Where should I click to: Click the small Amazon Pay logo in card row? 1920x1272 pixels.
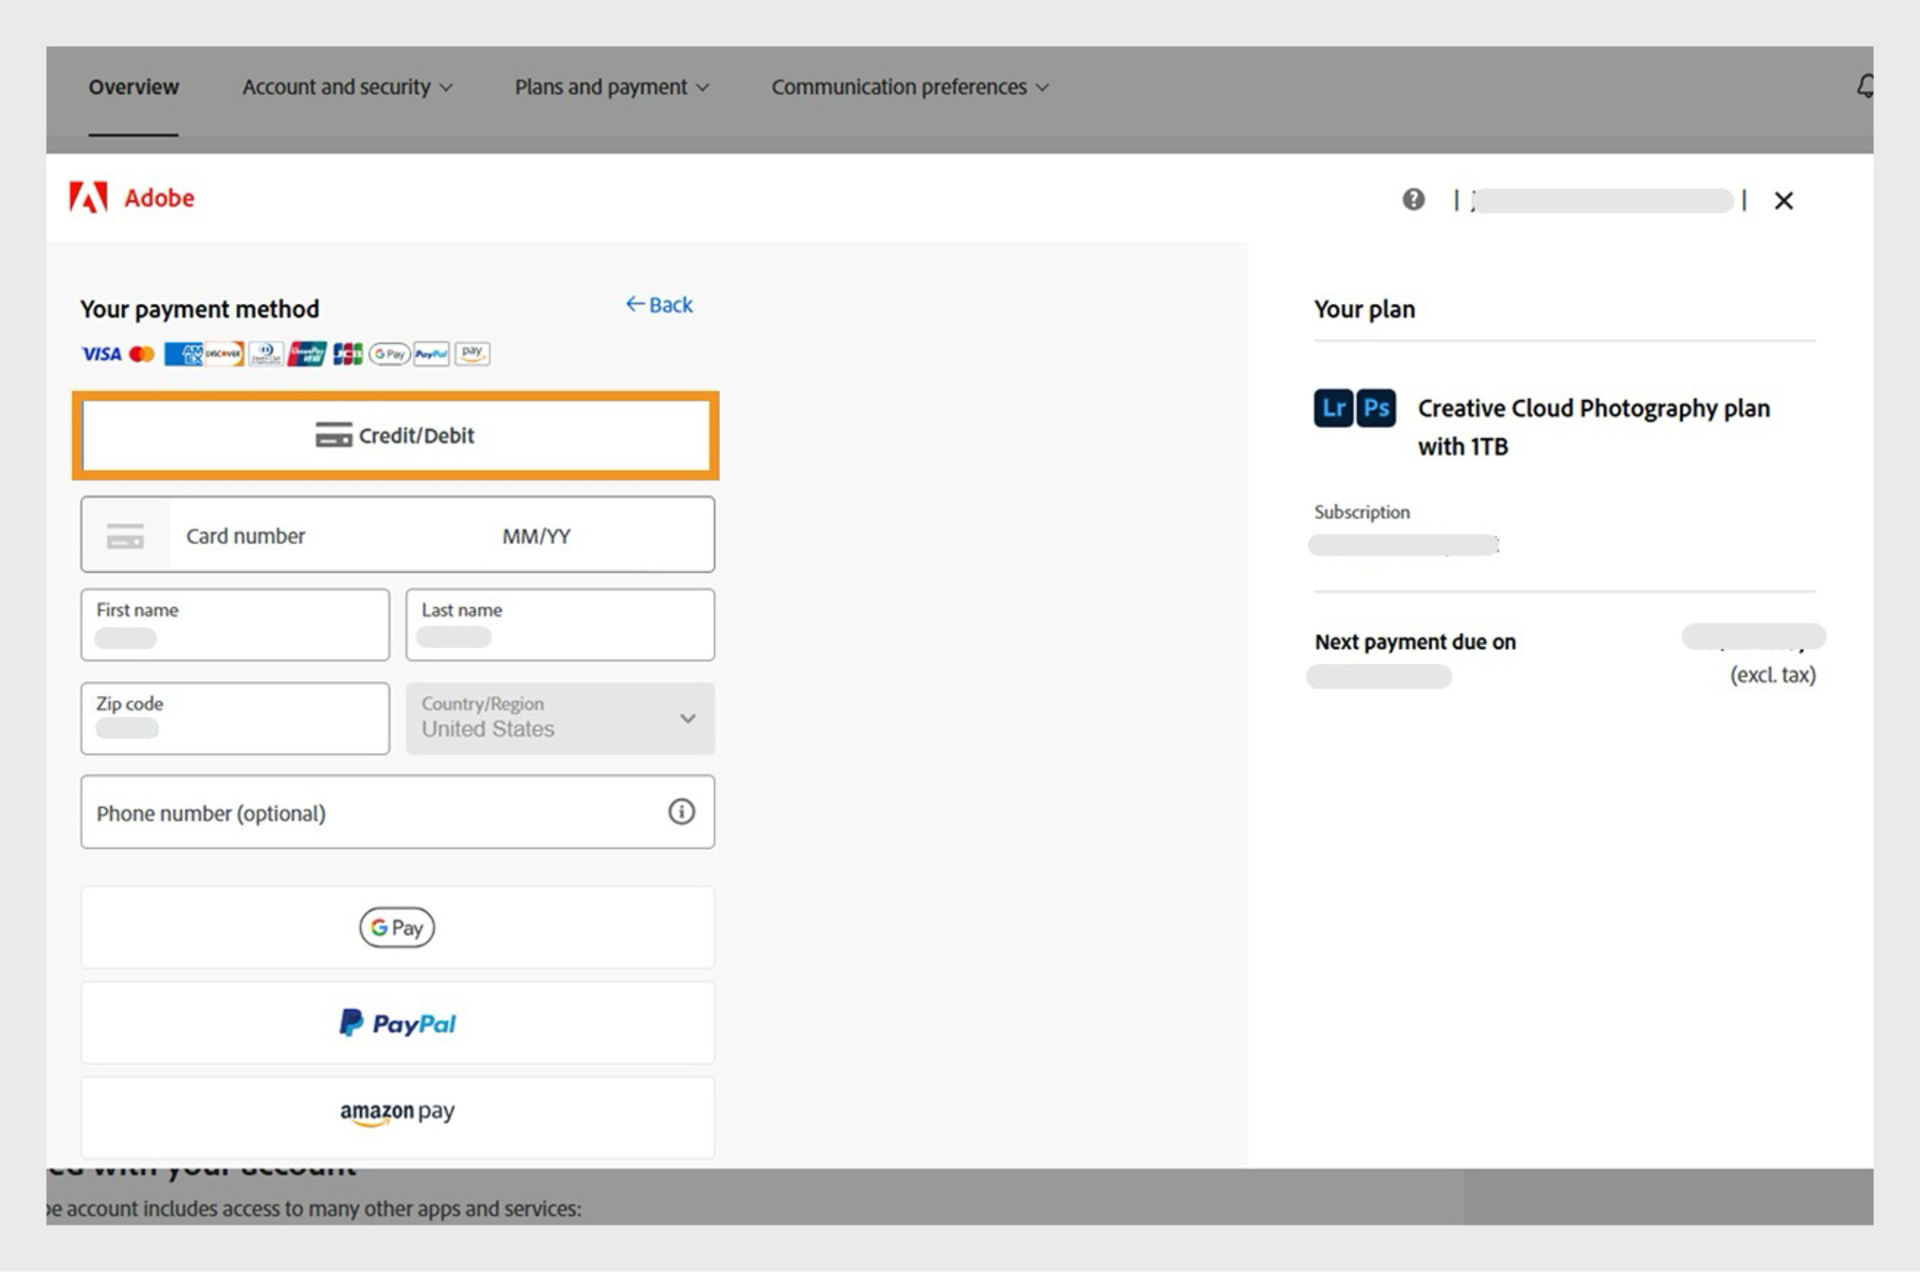[472, 354]
